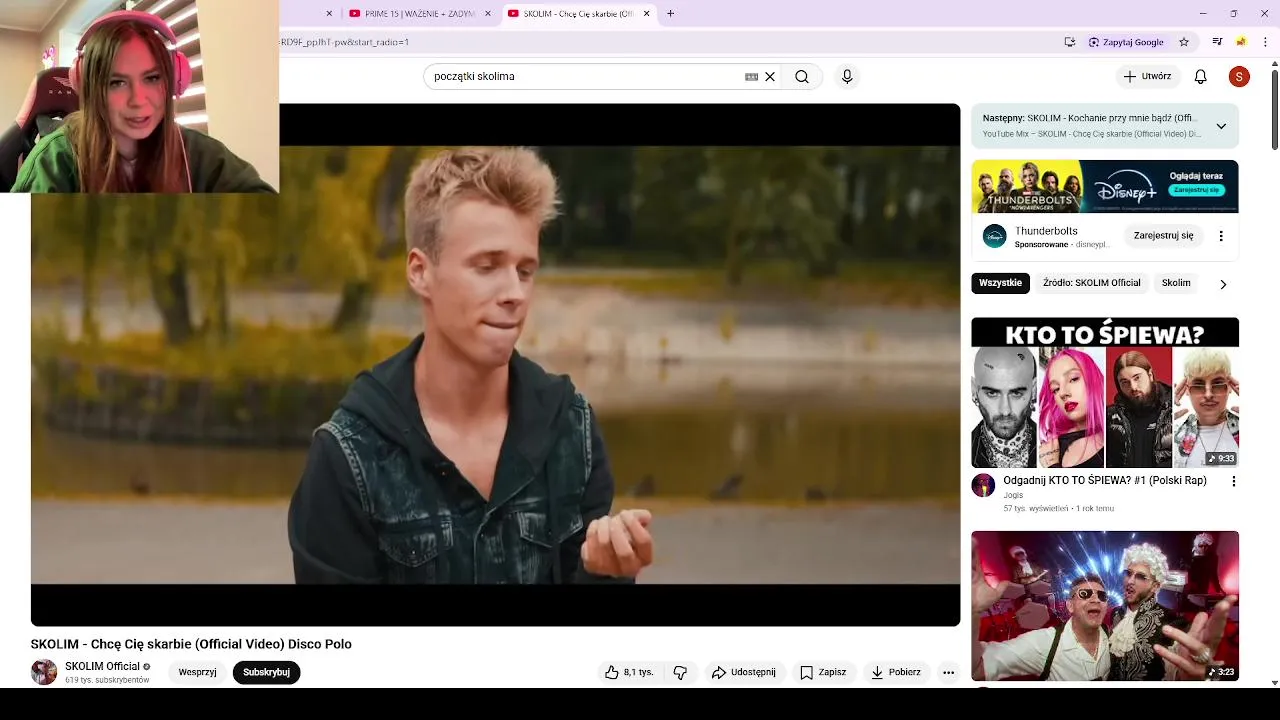Image resolution: width=1280 pixels, height=720 pixels.
Task: Click the main video player
Action: [x=495, y=365]
